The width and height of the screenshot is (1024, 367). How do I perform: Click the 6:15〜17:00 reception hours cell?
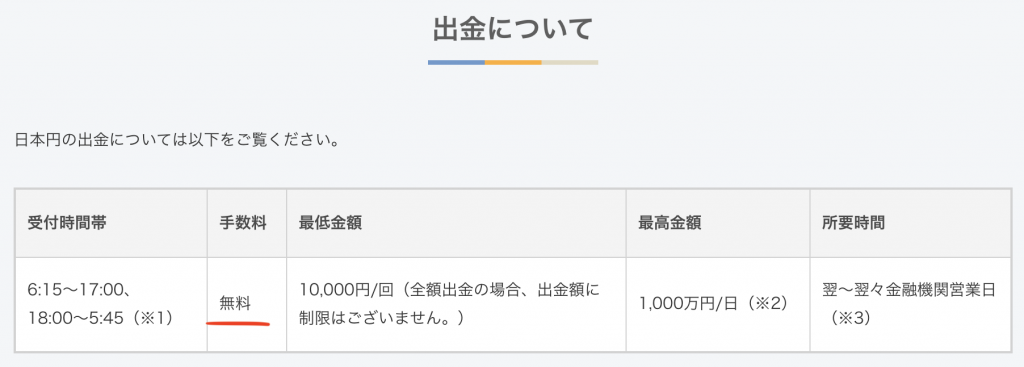tap(111, 304)
